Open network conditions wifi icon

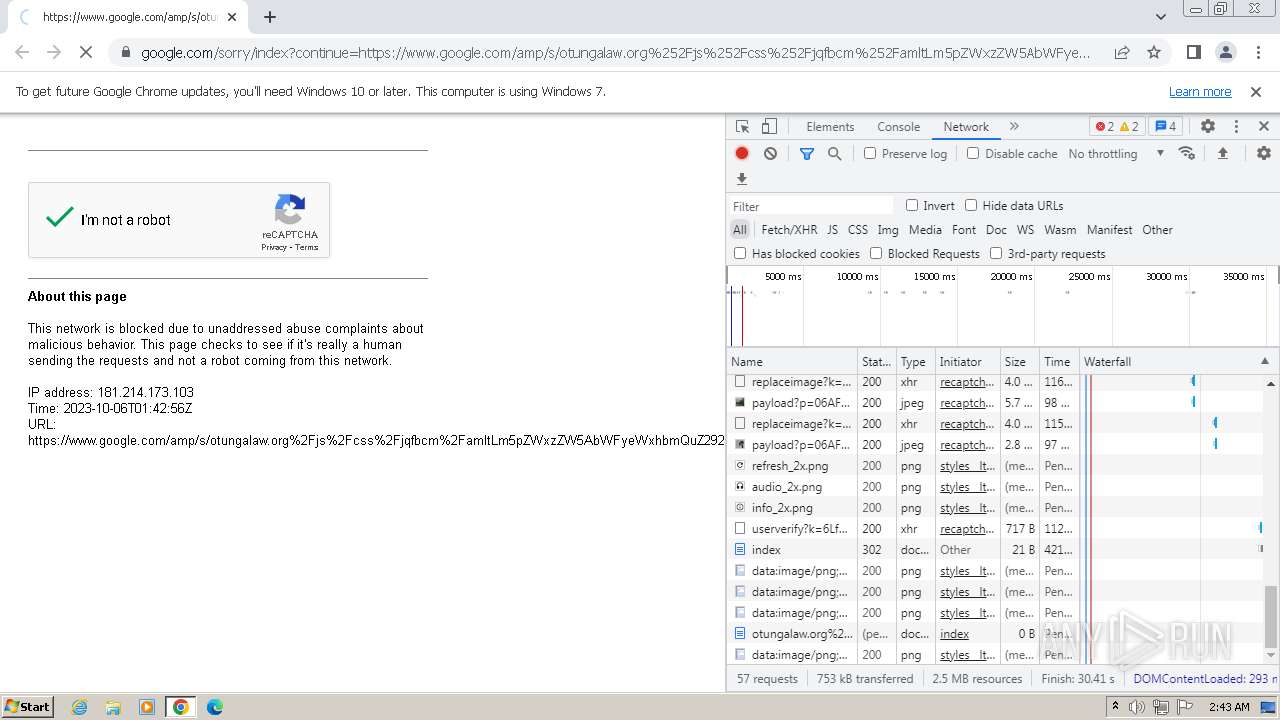[1187, 153]
